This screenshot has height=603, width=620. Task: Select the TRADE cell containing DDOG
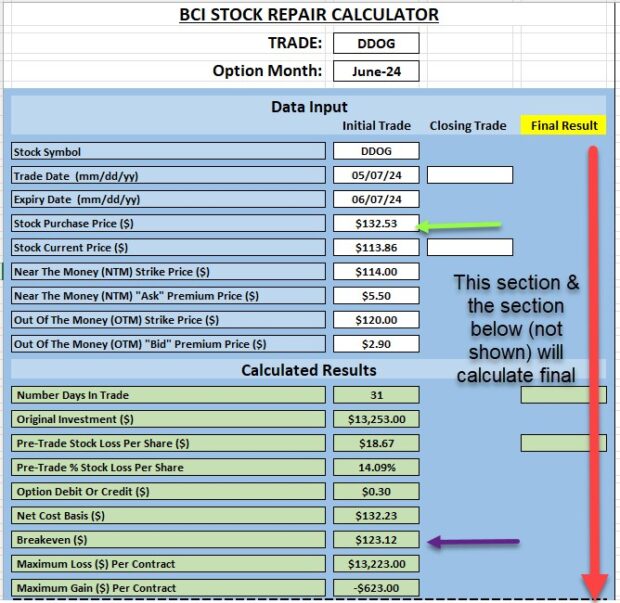point(376,43)
